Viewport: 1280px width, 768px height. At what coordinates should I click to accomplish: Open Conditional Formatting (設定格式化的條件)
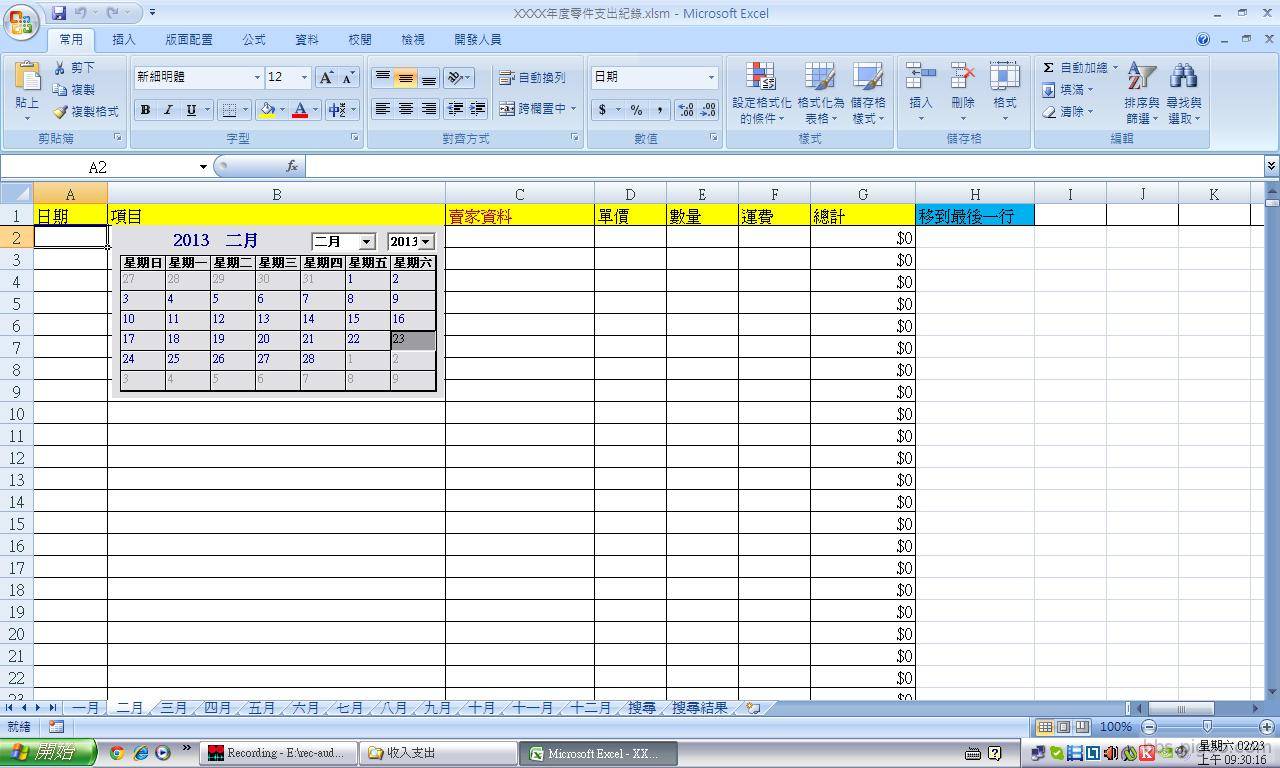coord(761,93)
